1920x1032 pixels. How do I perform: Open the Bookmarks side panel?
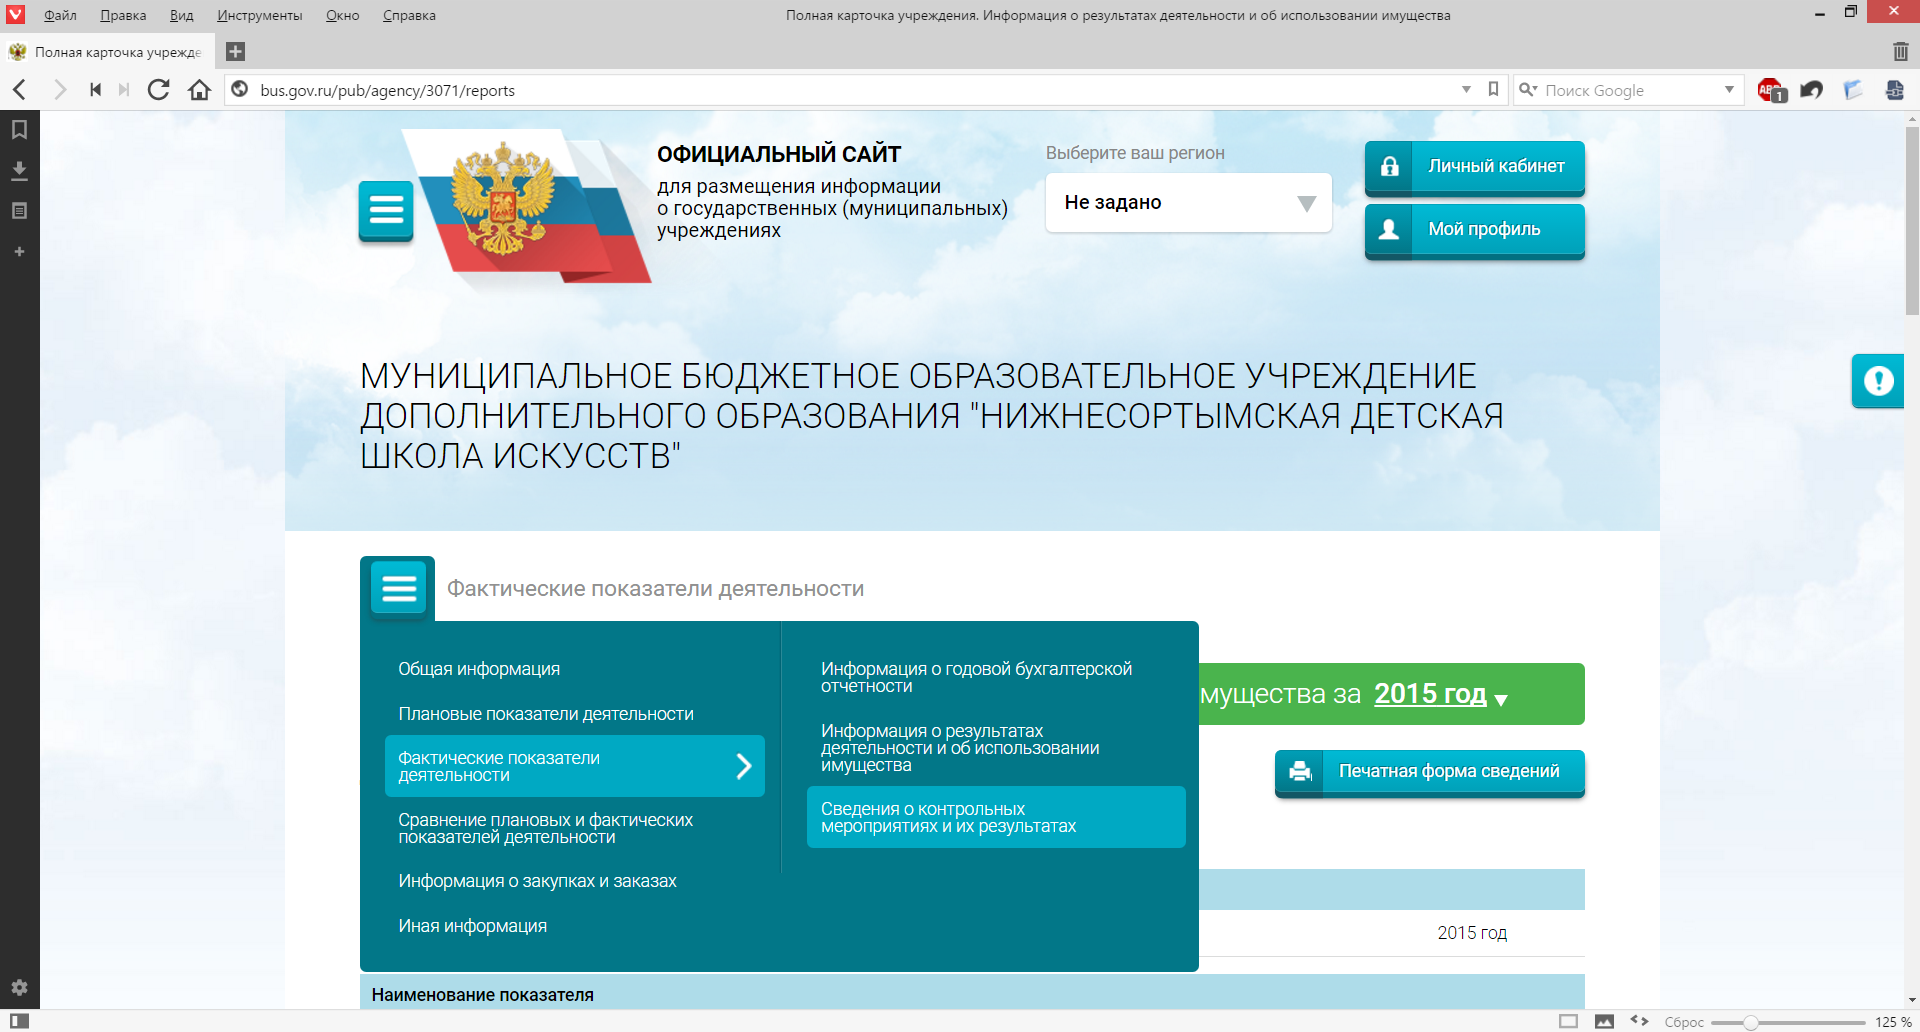tap(19, 129)
